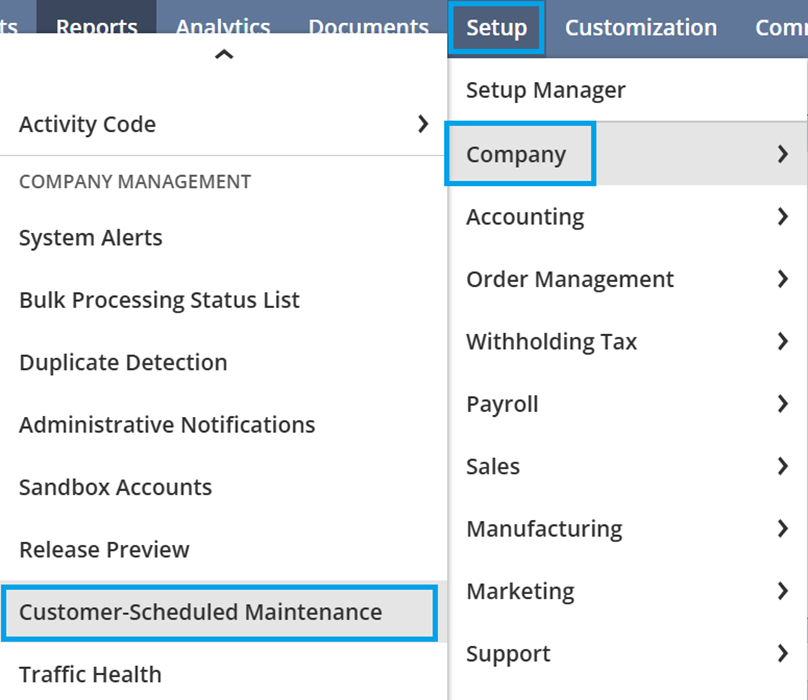Open the Setup menu
The image size is (808, 700).
pos(496,28)
